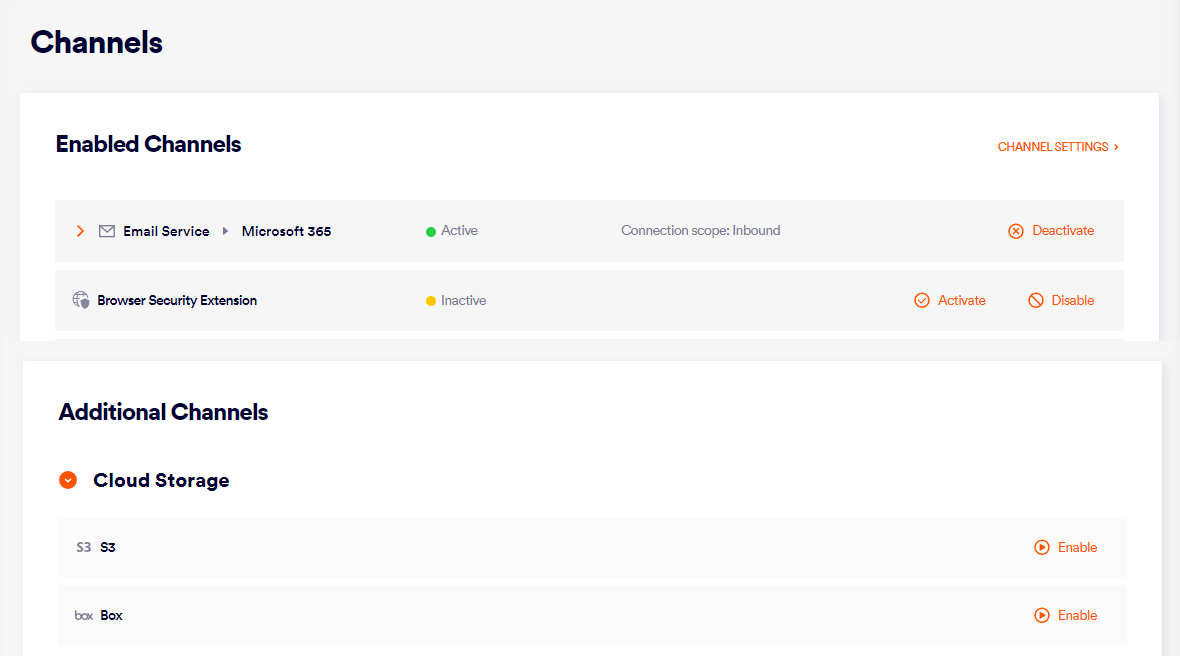Viewport: 1180px width, 656px height.
Task: Click the green Active status dot
Action: [431, 232]
